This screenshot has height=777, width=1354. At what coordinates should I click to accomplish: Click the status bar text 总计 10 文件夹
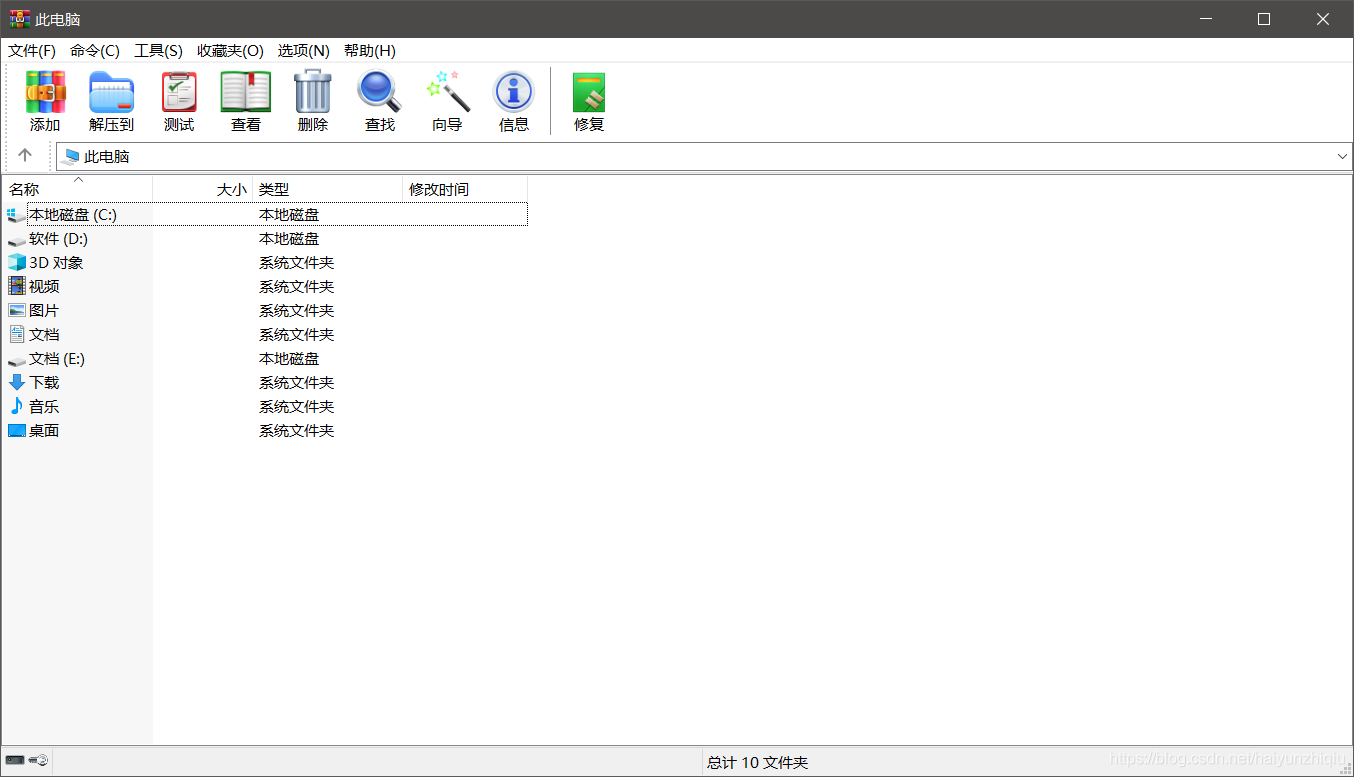pyautogui.click(x=757, y=763)
